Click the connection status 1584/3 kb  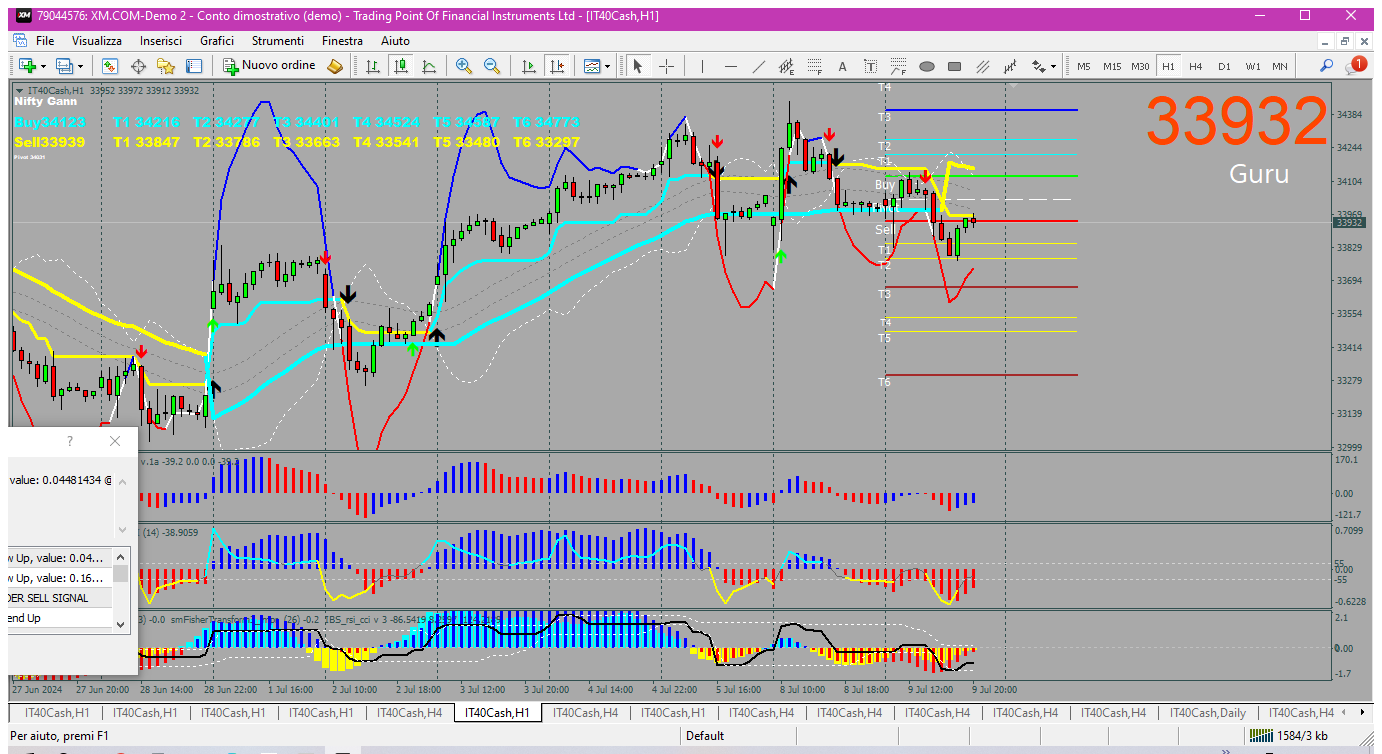point(1288,736)
